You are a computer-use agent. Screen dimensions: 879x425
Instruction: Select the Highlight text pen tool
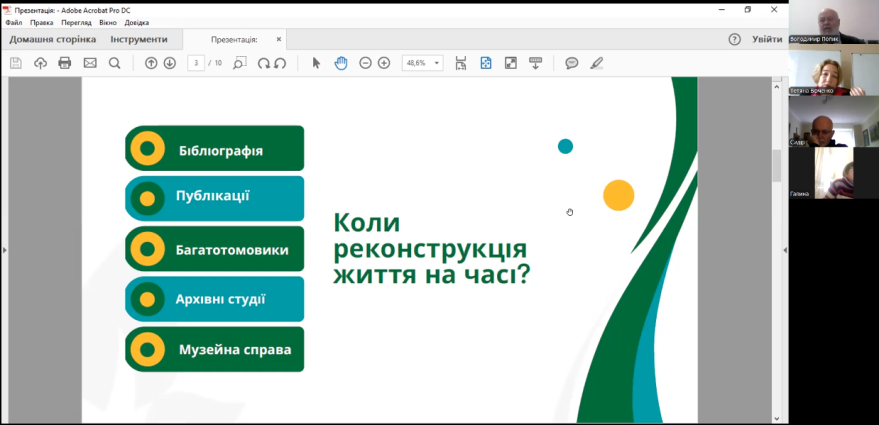597,63
